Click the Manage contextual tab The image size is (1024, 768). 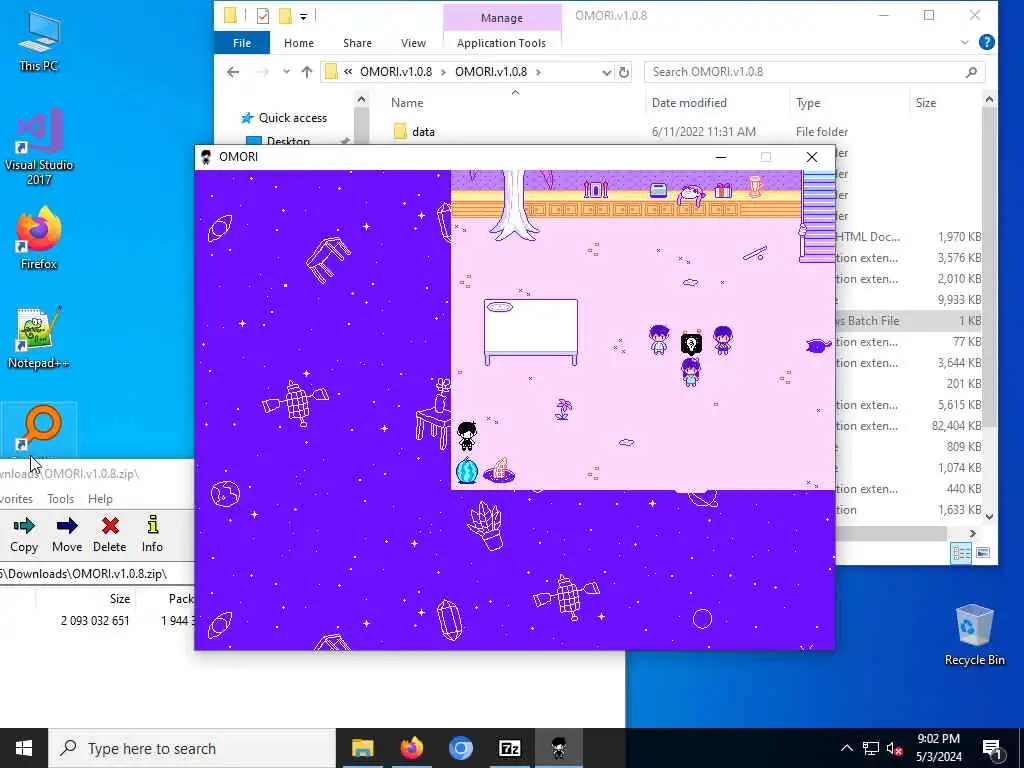[502, 18]
